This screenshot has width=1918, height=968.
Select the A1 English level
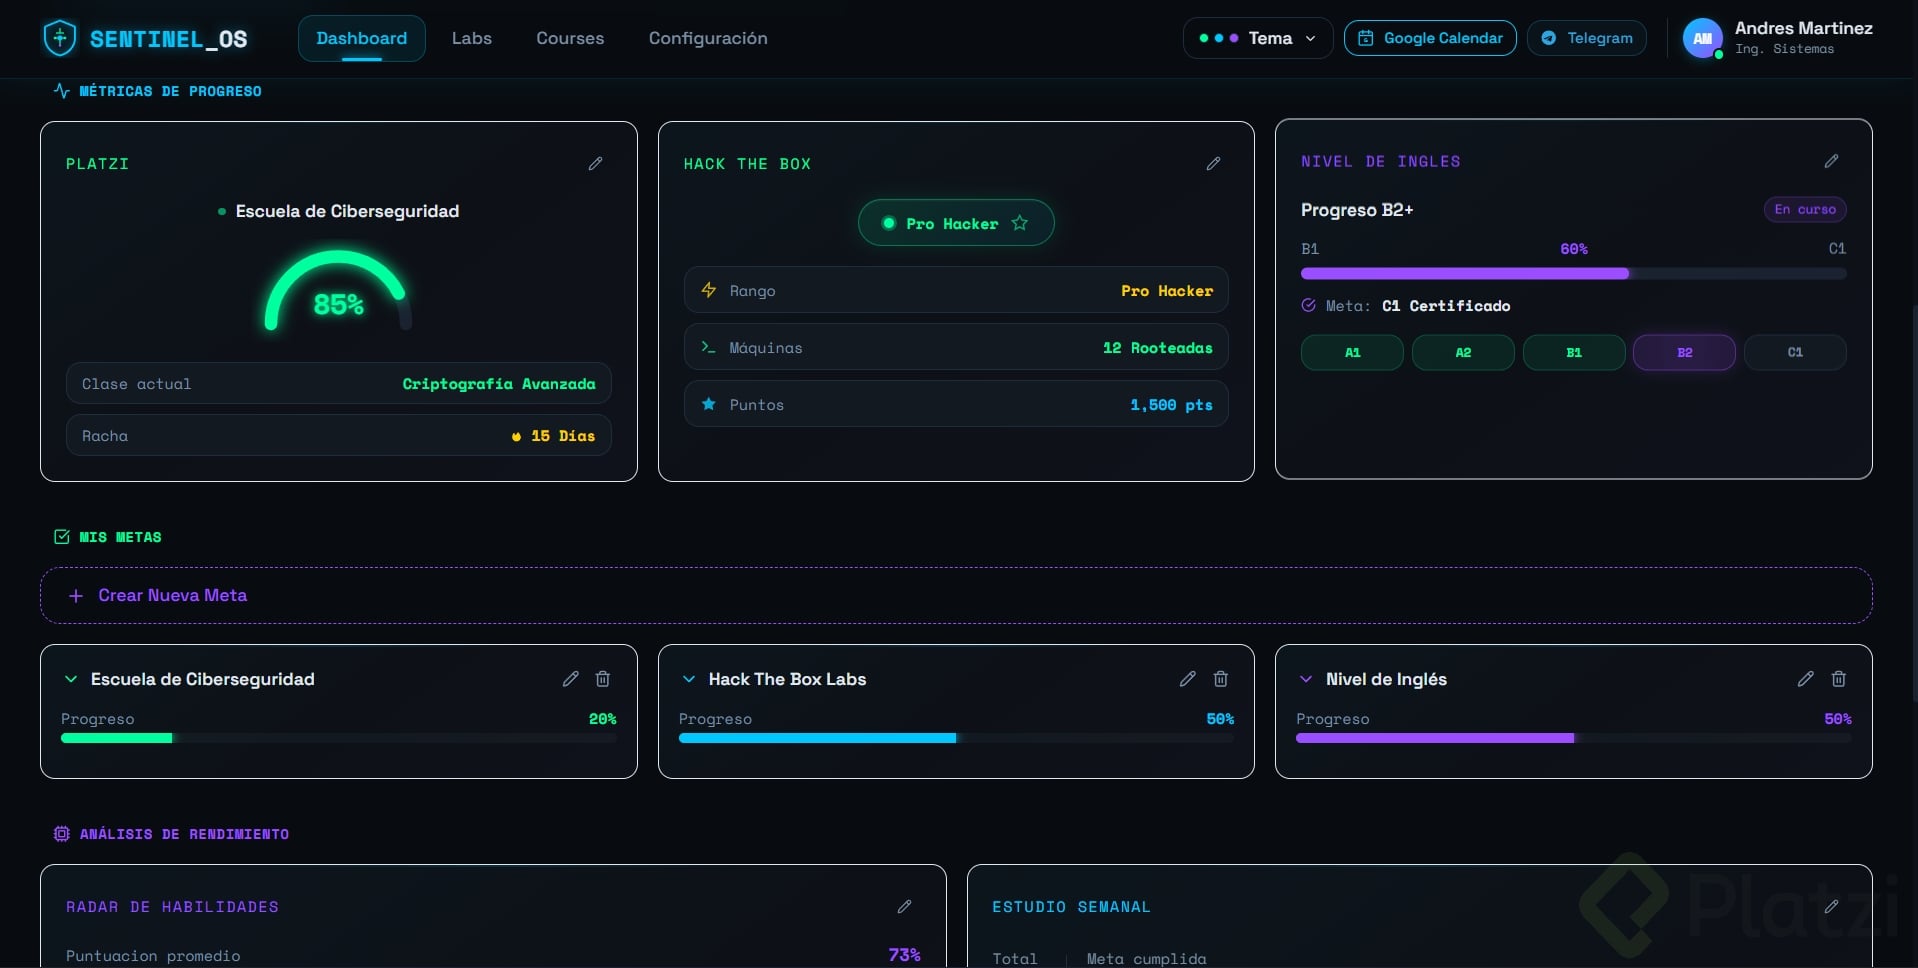click(1352, 352)
